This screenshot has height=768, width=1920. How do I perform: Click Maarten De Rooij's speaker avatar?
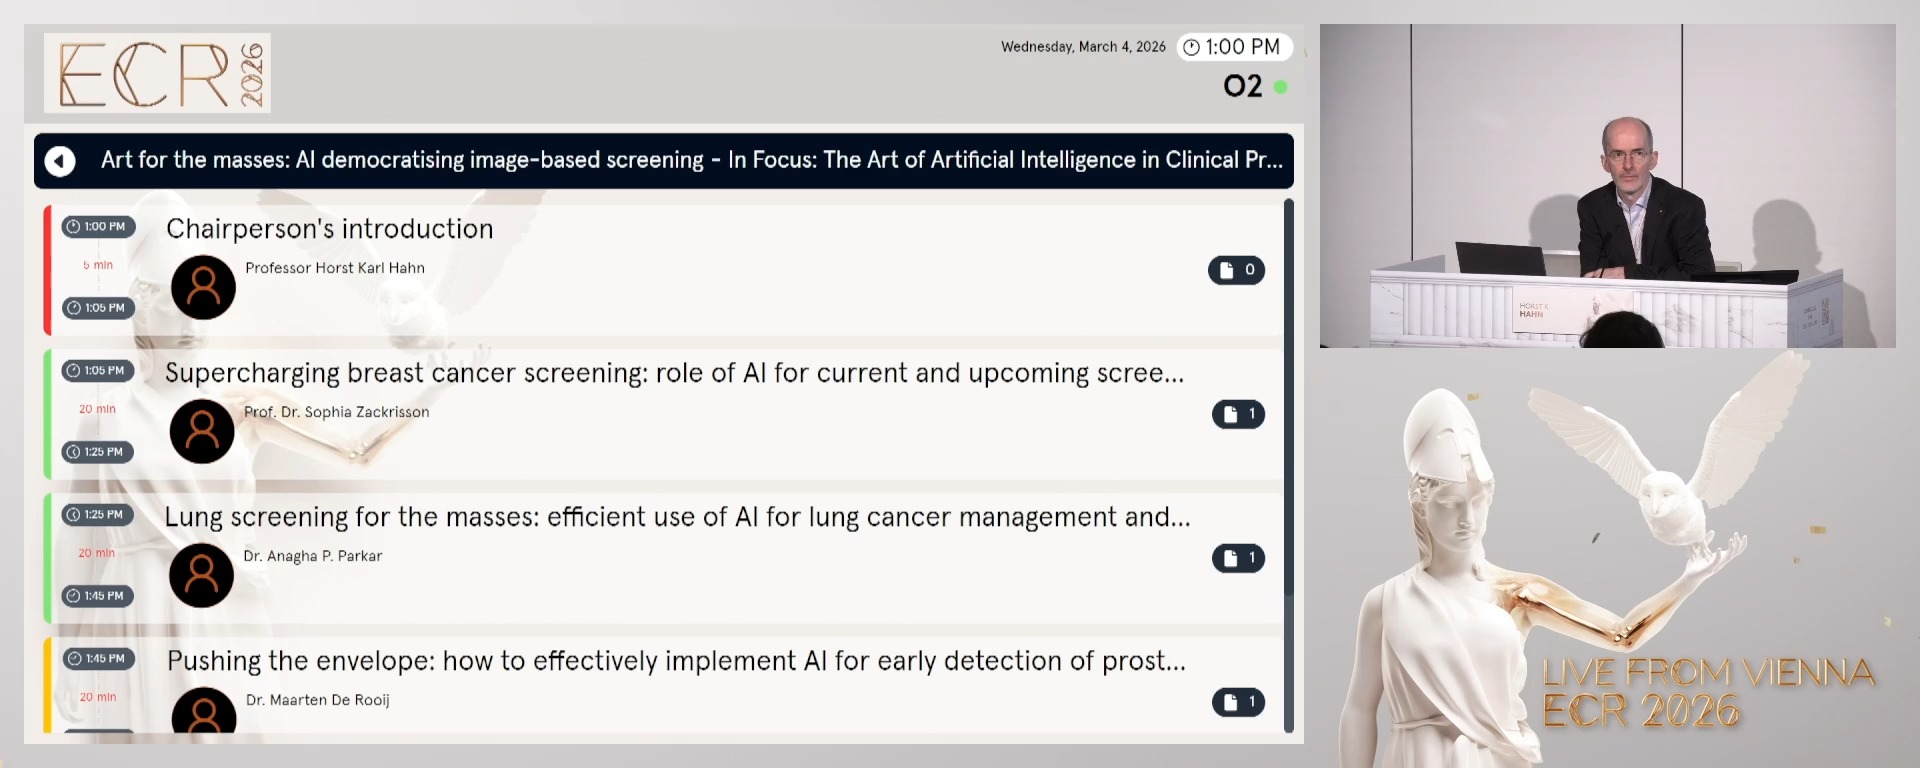[204, 712]
